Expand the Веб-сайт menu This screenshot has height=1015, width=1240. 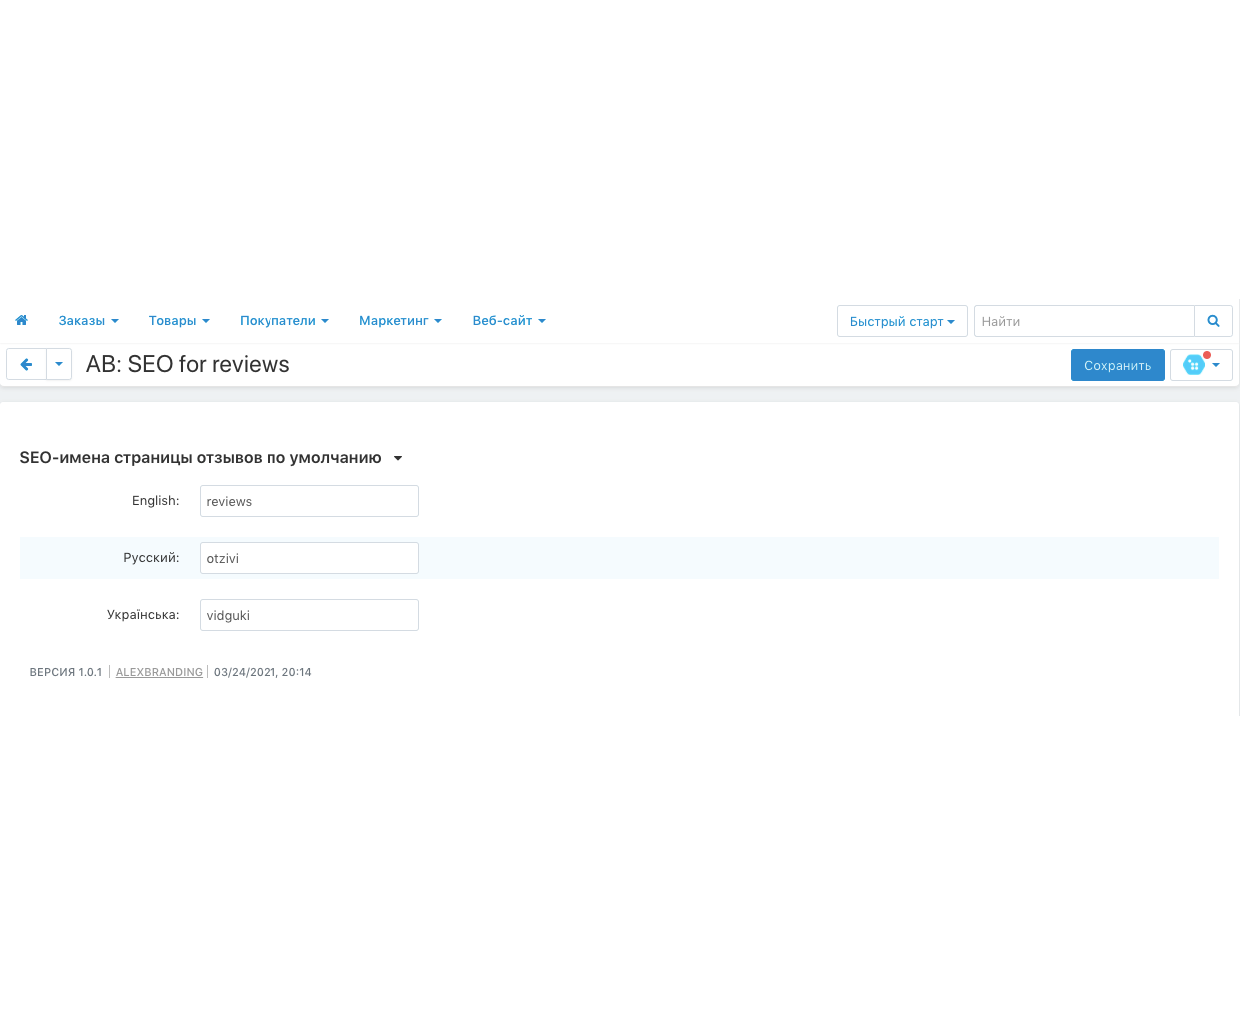point(509,321)
